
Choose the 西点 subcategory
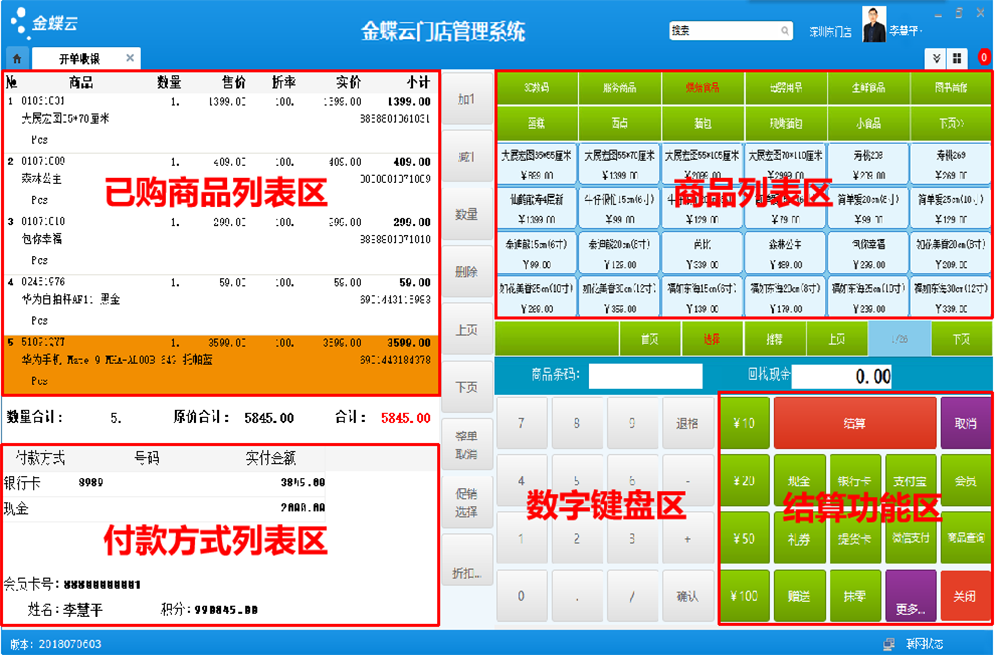619,123
